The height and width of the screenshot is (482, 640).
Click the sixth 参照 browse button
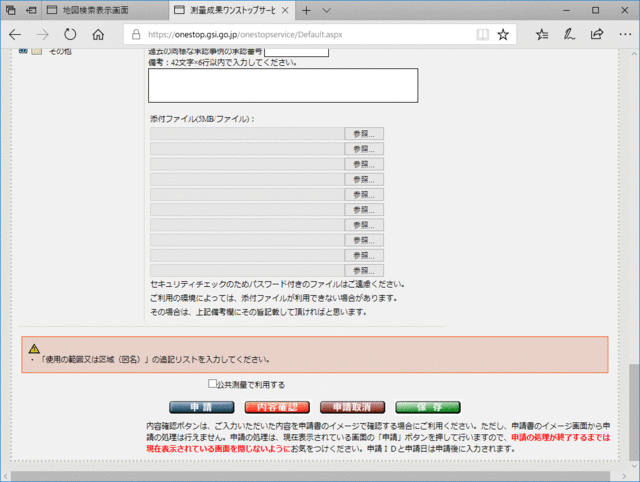(364, 210)
